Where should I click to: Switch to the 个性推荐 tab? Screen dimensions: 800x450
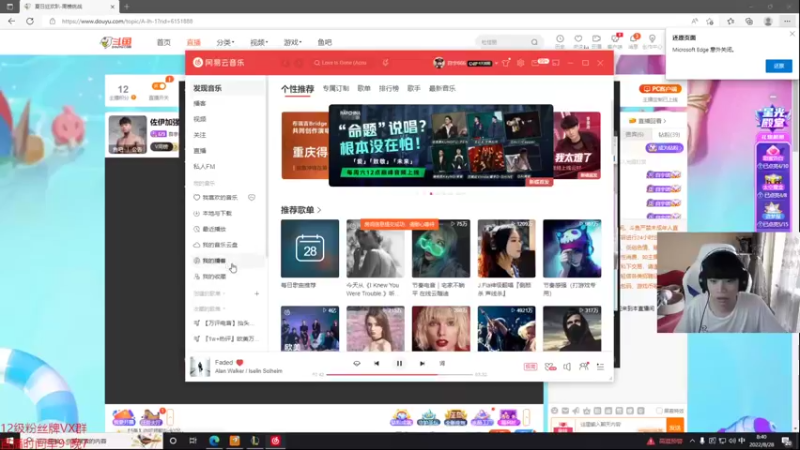[297, 89]
